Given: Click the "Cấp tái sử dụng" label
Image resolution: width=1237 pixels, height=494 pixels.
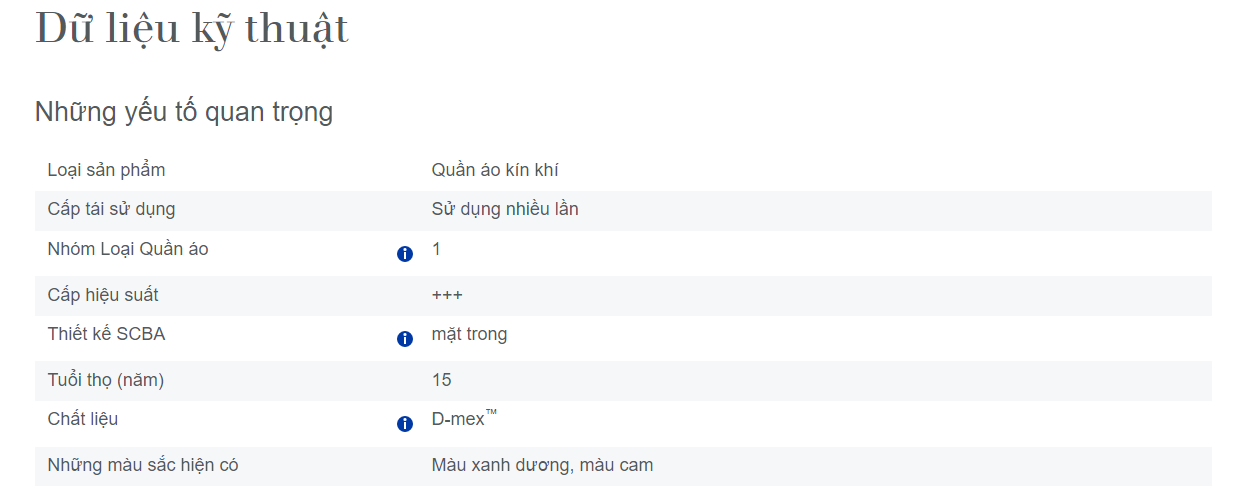Looking at the screenshot, I should [x=111, y=209].
